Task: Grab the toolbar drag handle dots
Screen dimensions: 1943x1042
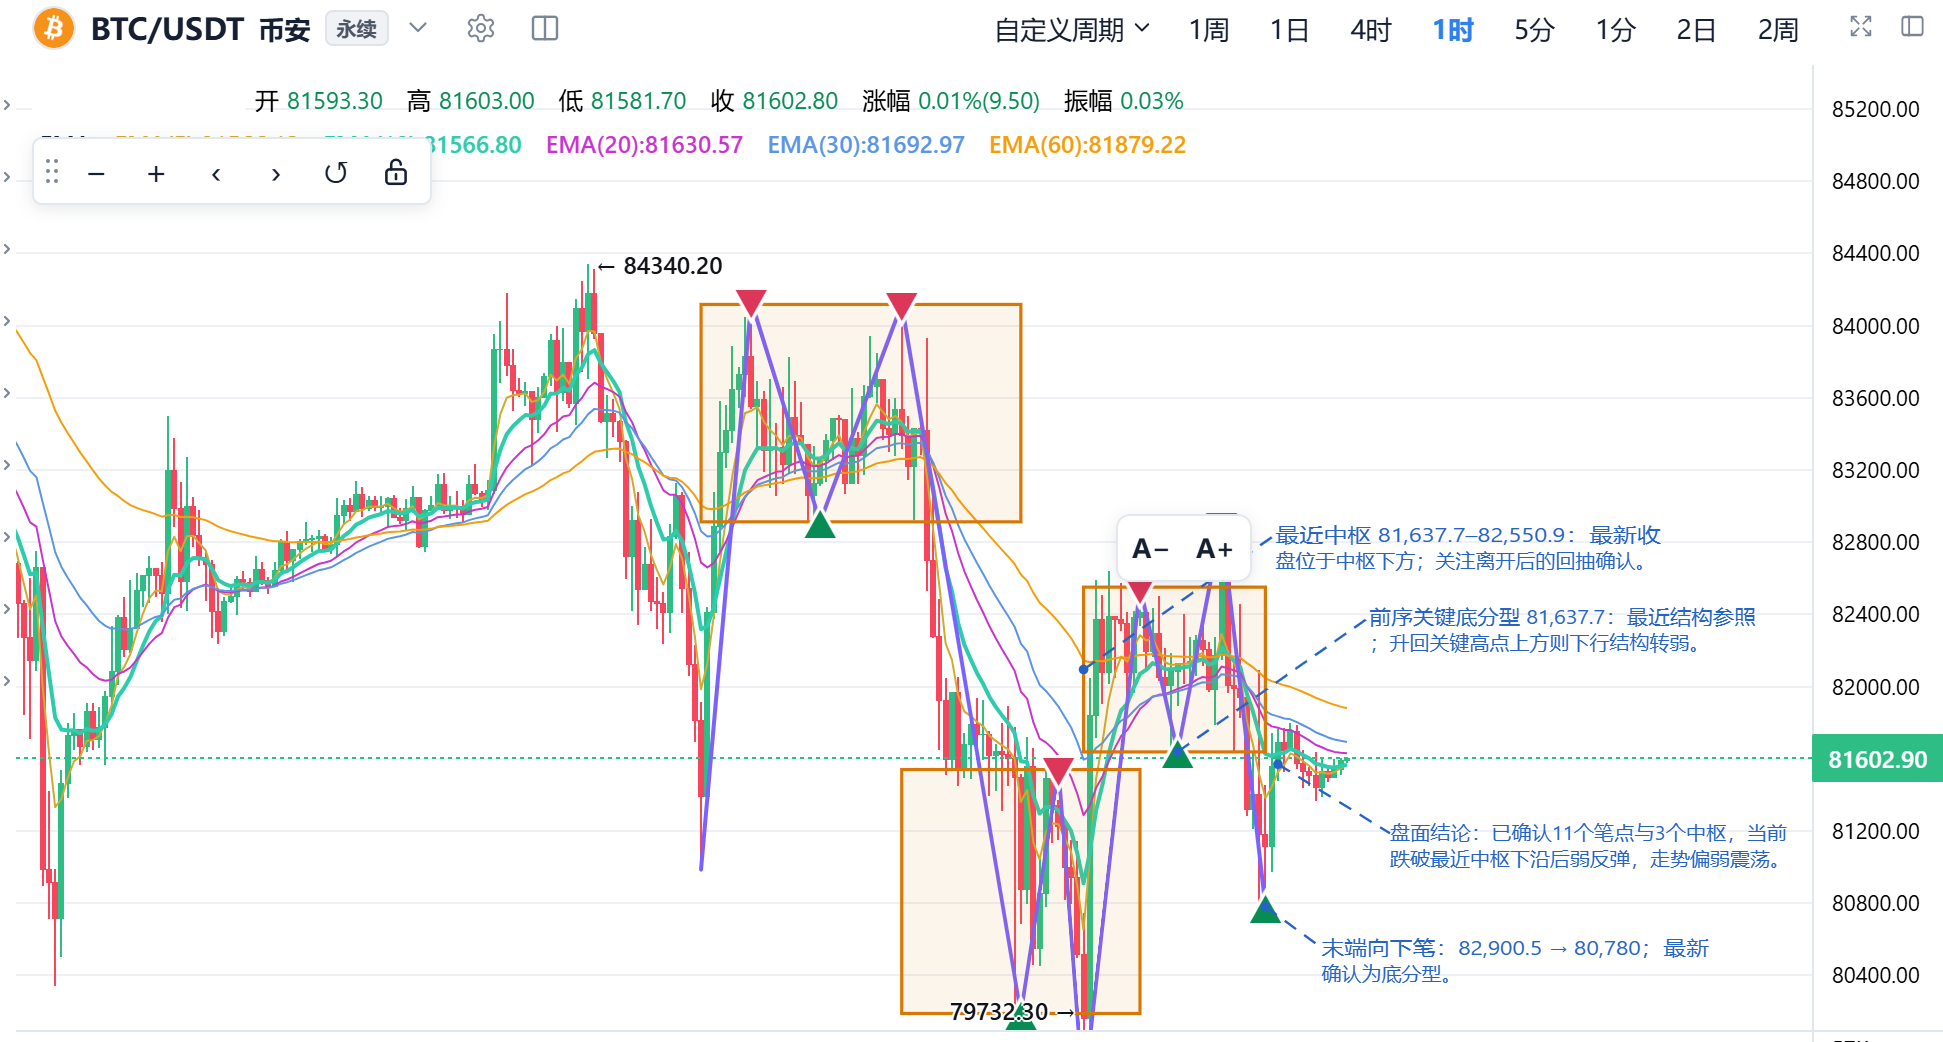Action: 52,173
